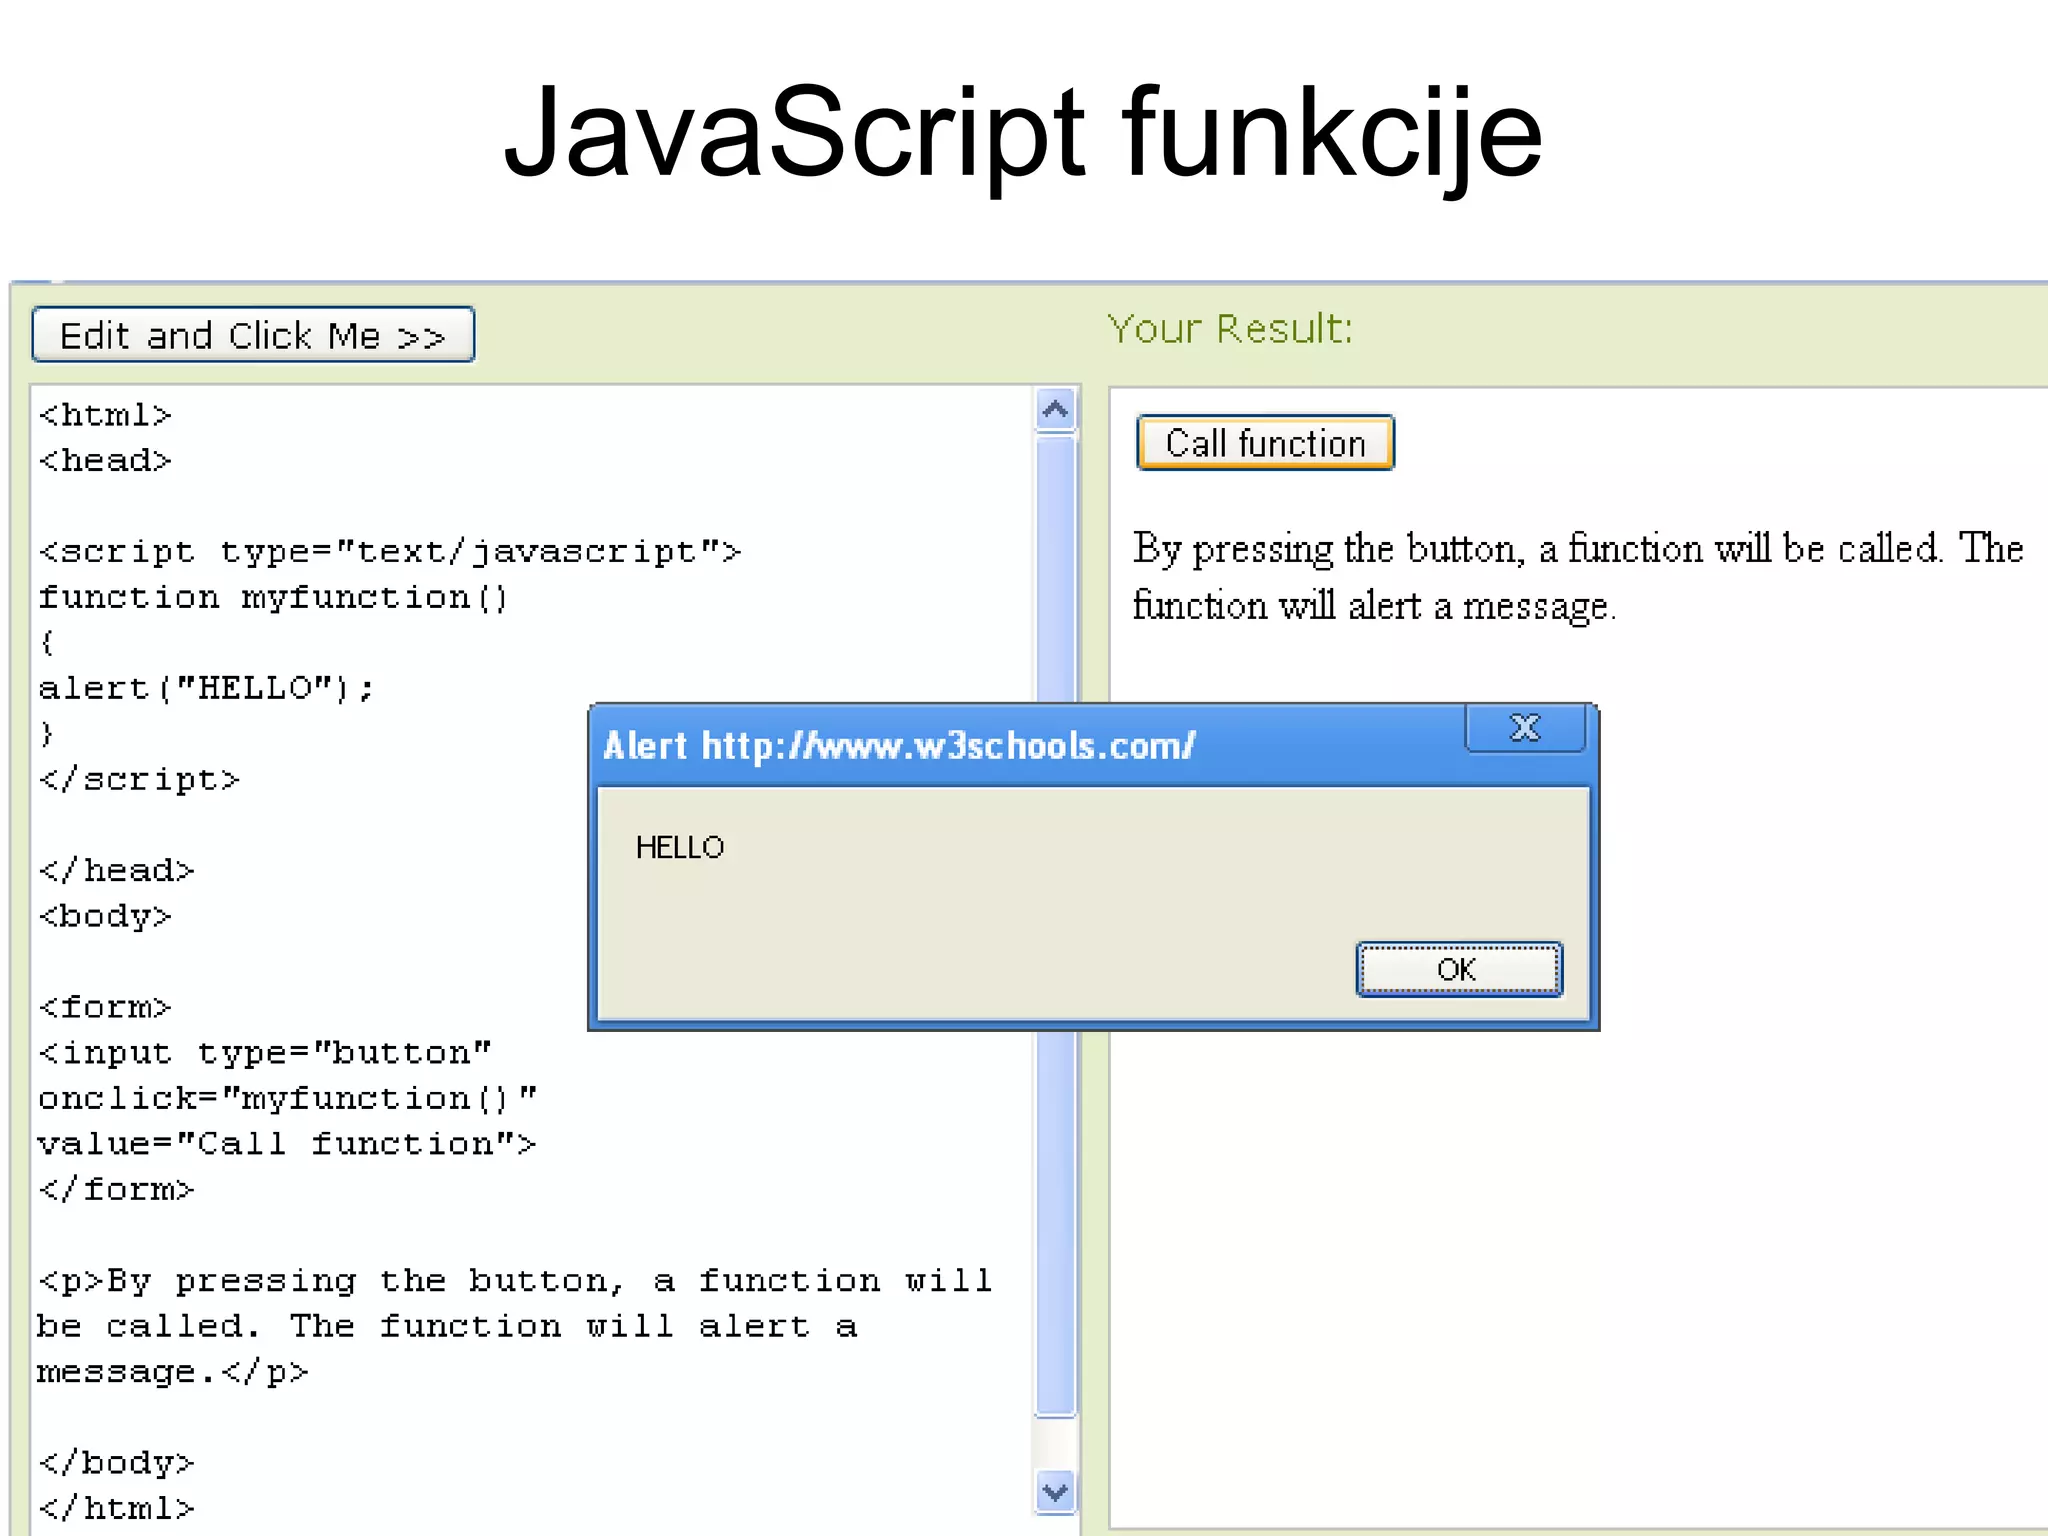Click the result paragraph about pressing the button
This screenshot has width=2048, height=1536.
[x=1578, y=577]
